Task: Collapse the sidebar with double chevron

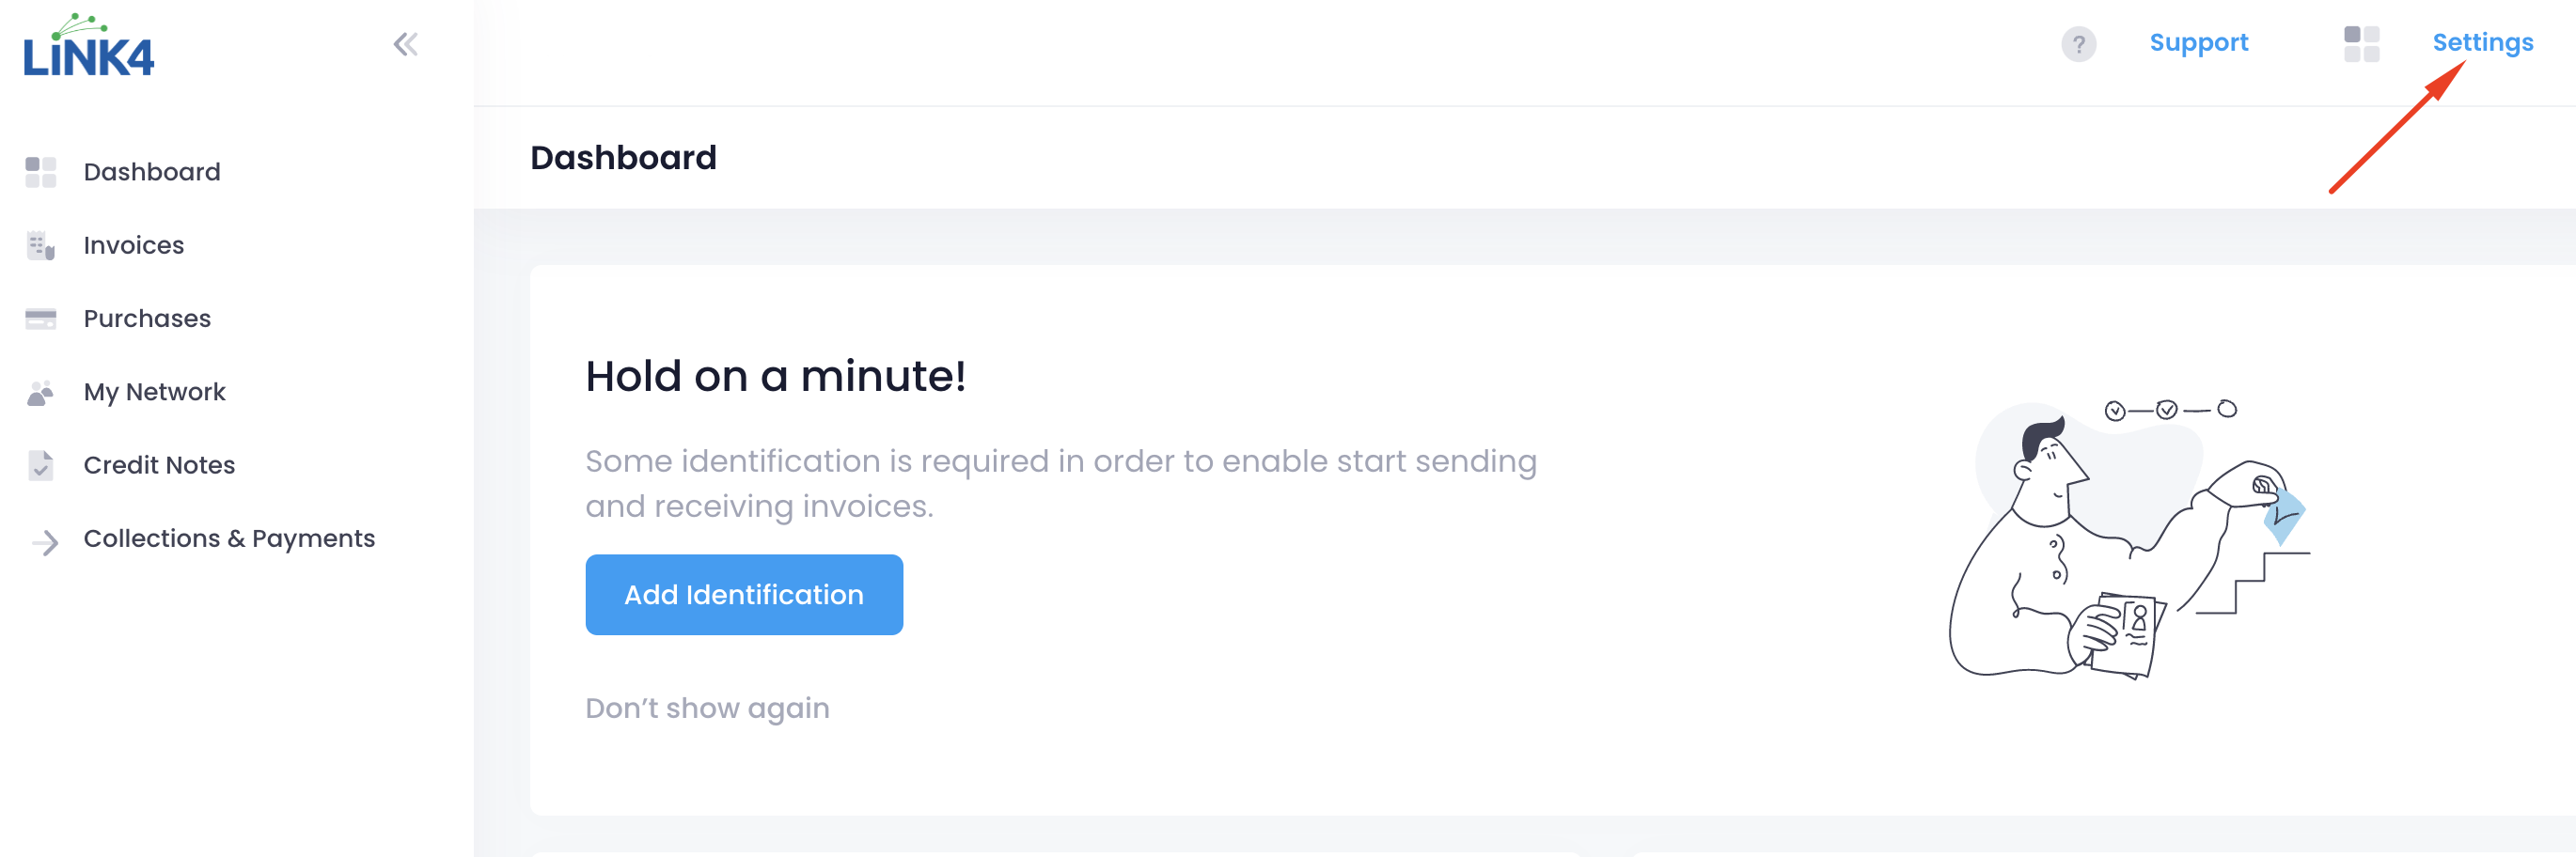Action: pyautogui.click(x=405, y=44)
